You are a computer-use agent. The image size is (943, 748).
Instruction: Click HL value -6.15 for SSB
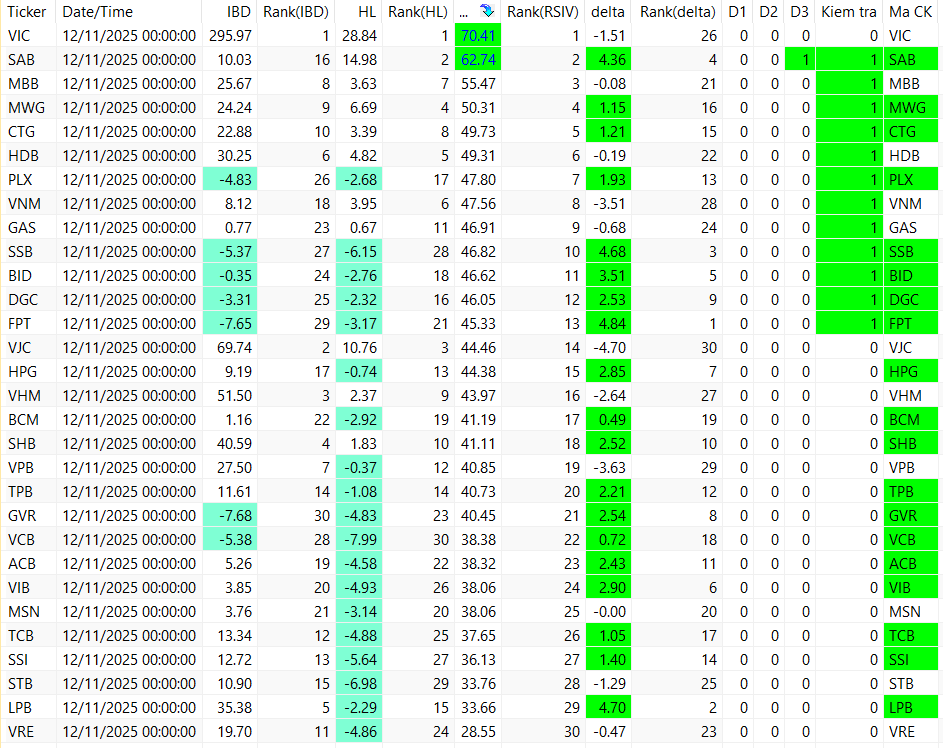359,252
